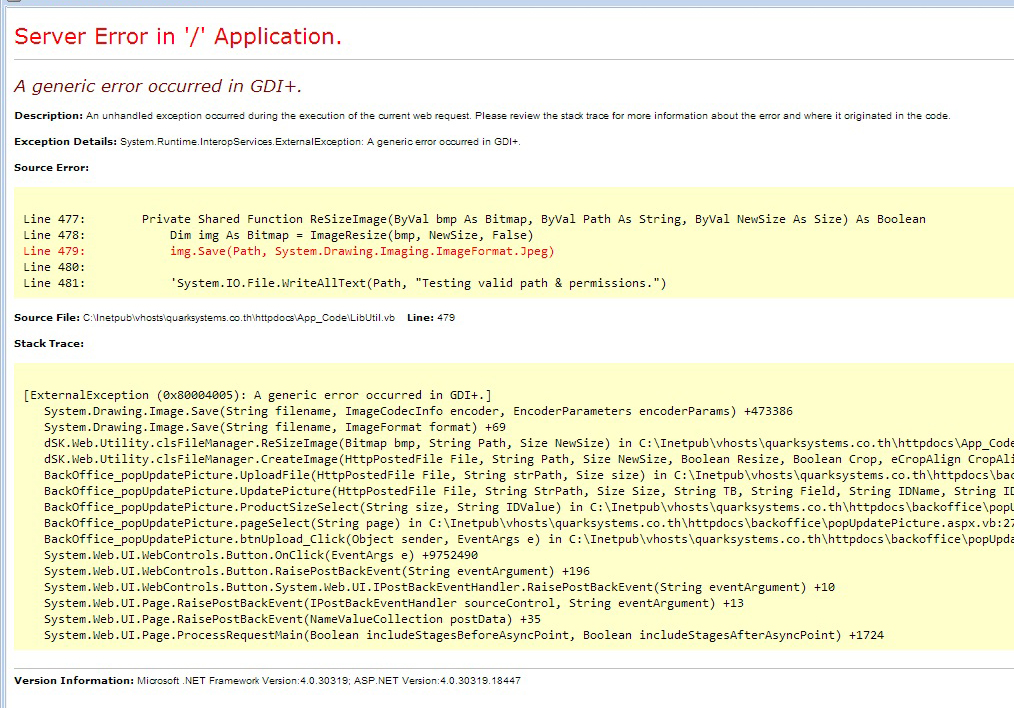Viewport: 1014px width, 708px height.
Task: Click the italic "A generic error occurred in GDI+." subheading
Action: click(158, 86)
